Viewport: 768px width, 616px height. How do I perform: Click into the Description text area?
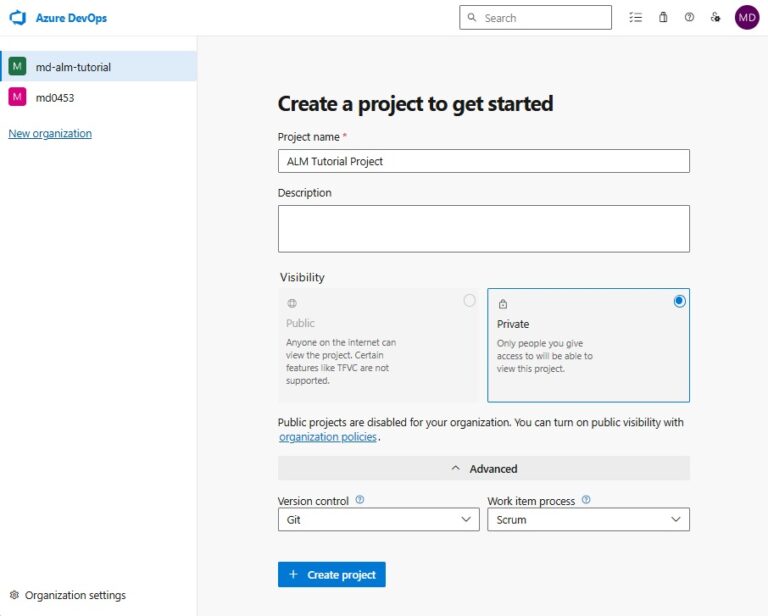click(483, 229)
